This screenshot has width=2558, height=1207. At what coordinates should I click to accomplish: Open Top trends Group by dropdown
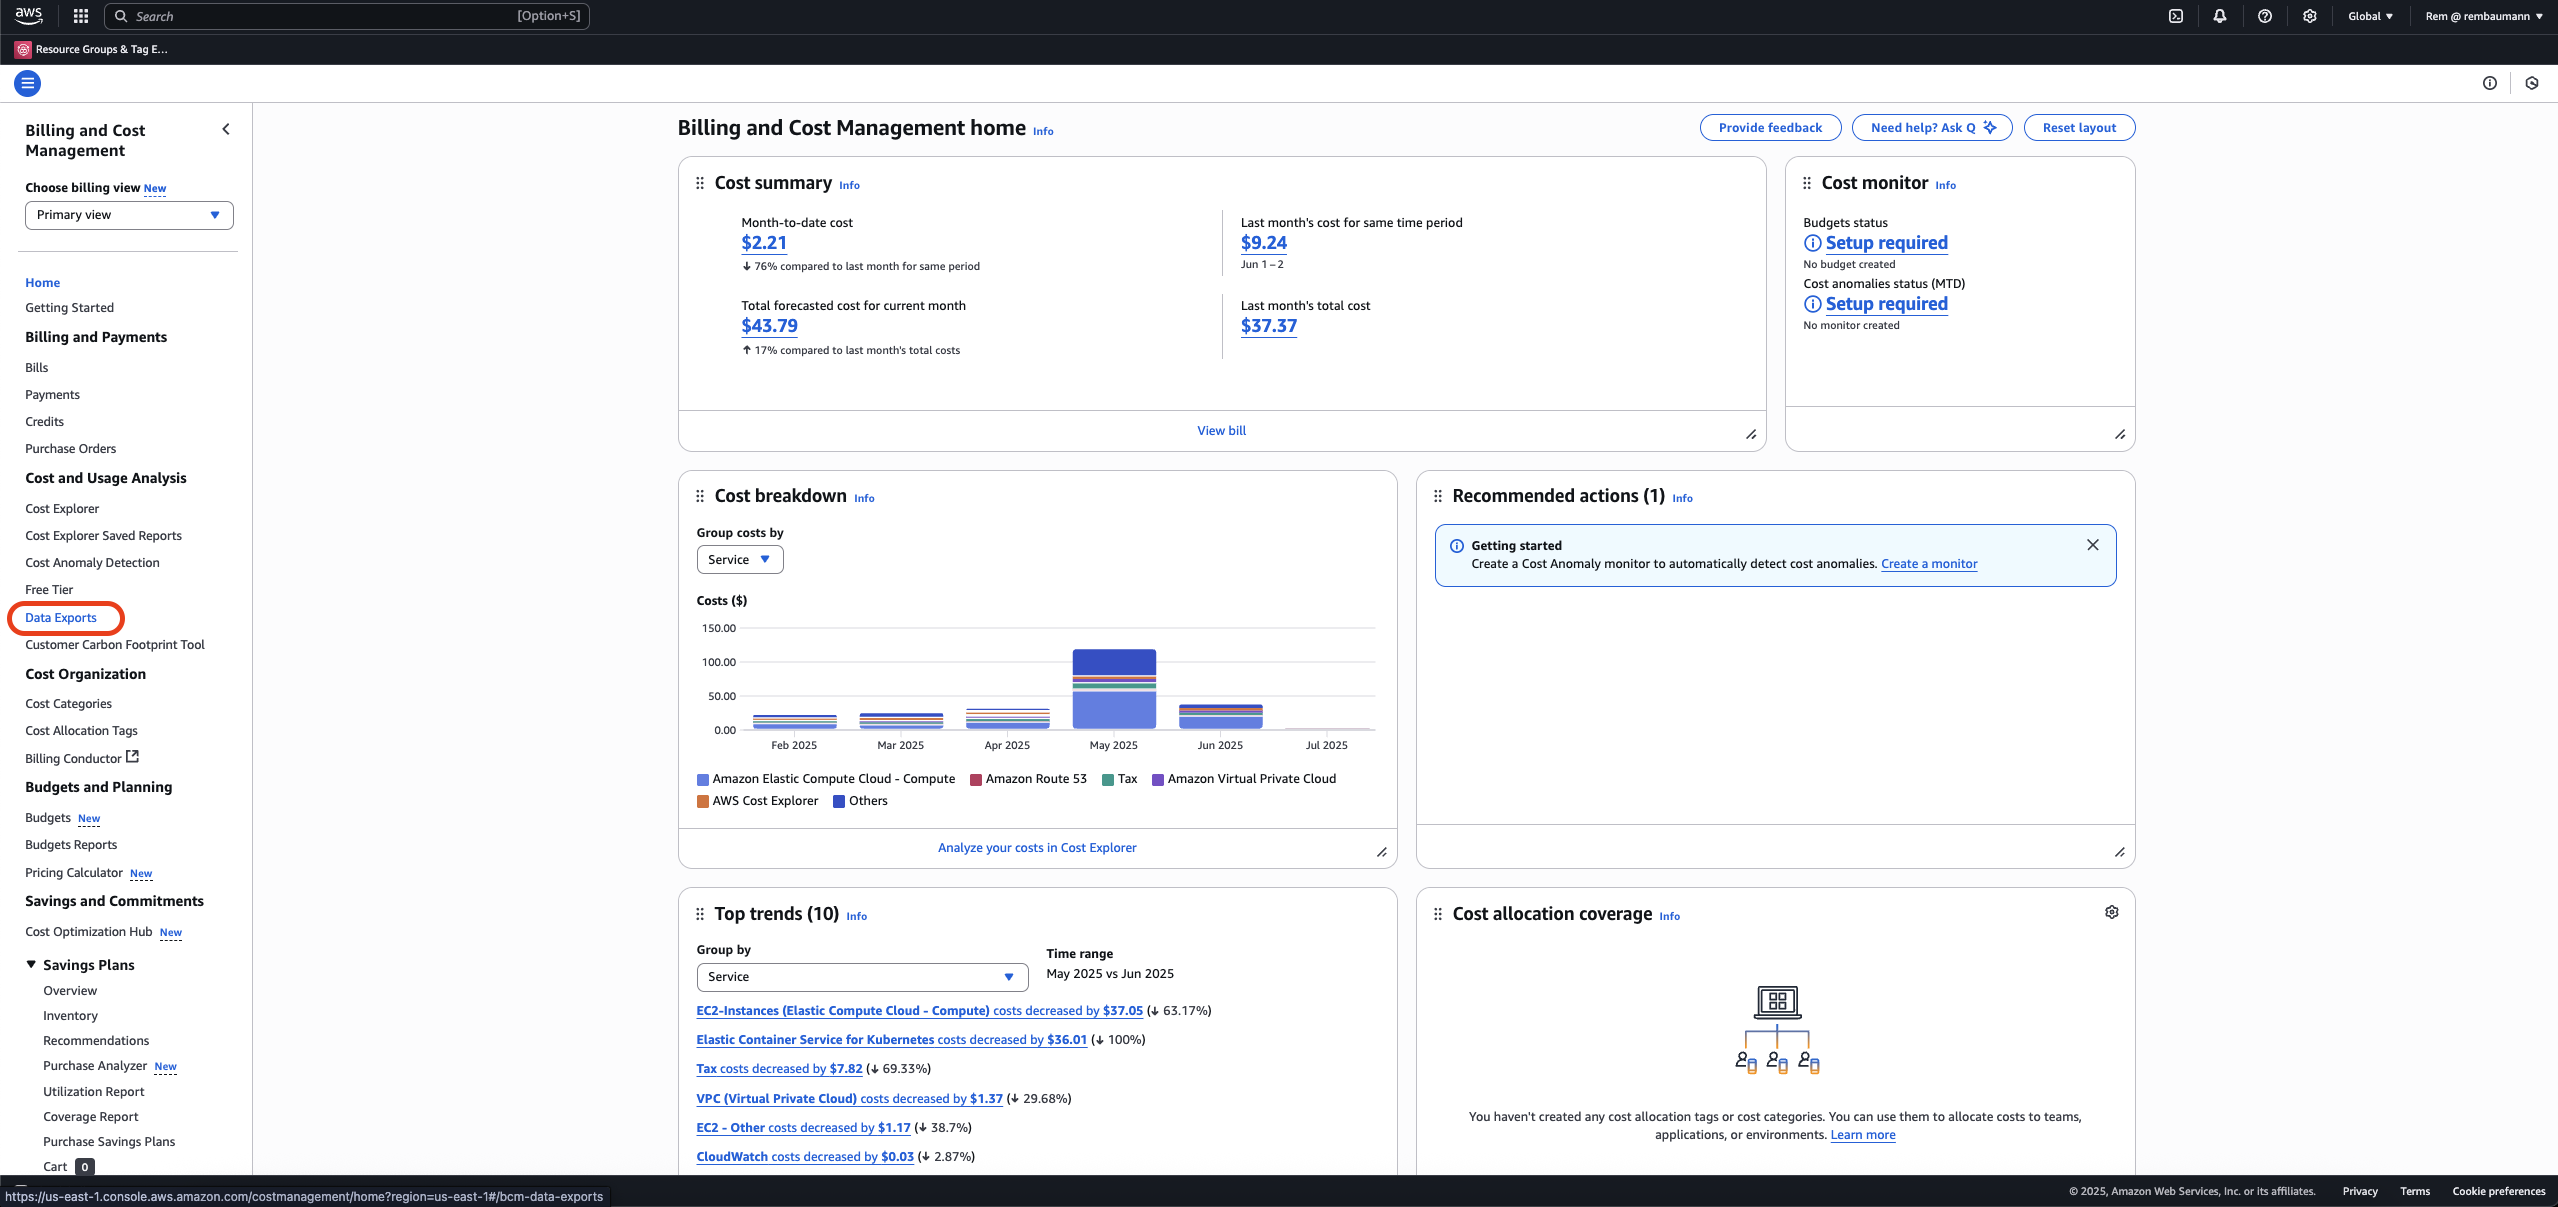[x=862, y=977]
